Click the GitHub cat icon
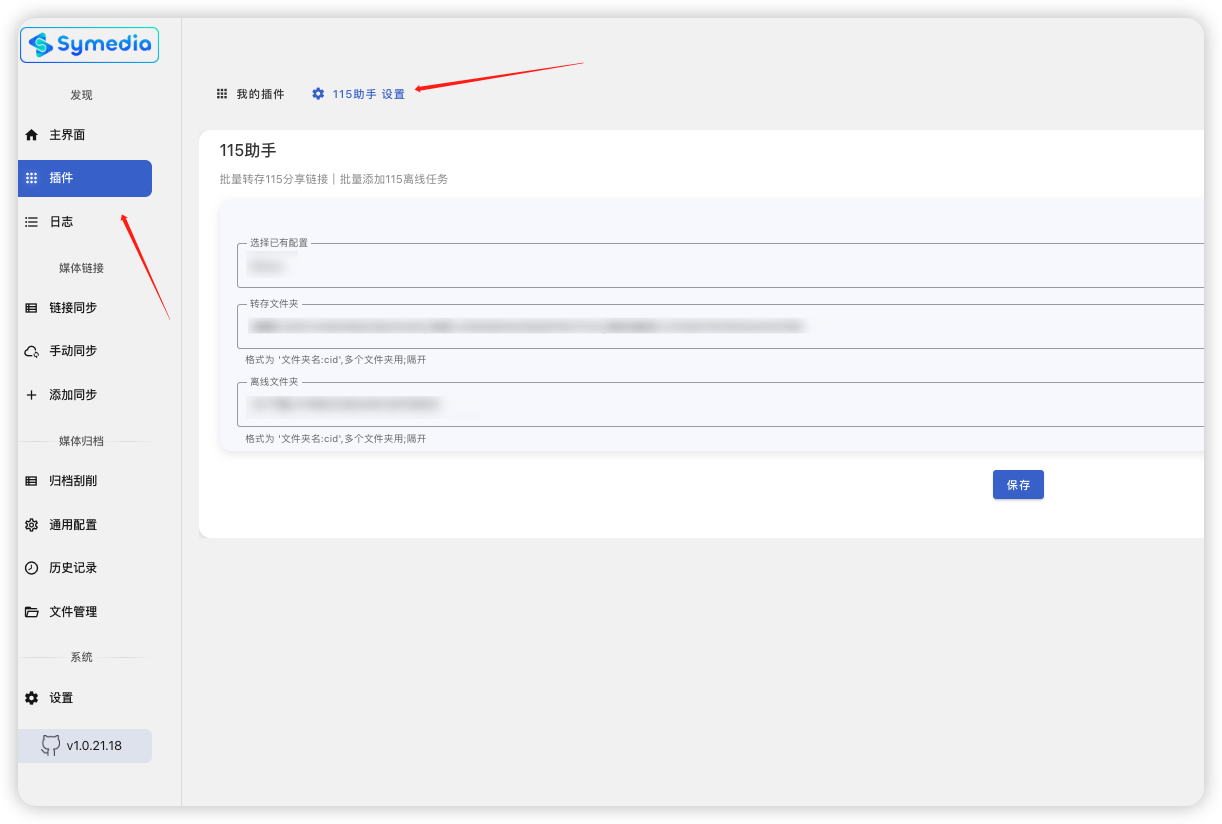This screenshot has height=824, width=1222. (x=50, y=746)
